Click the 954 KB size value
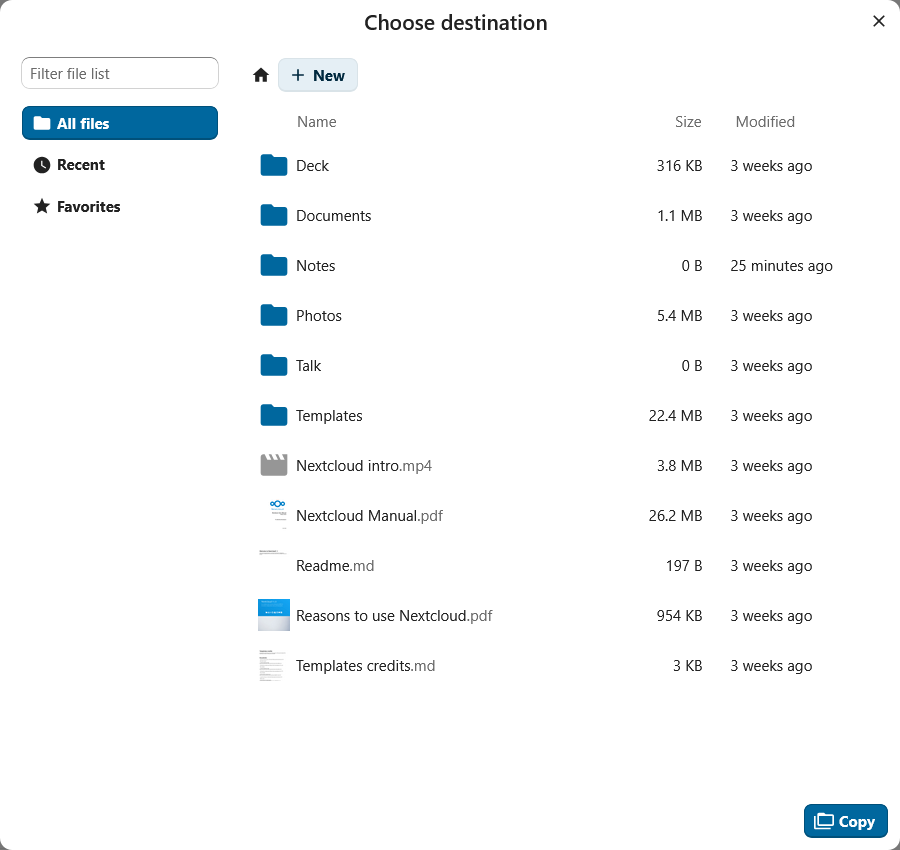 click(x=680, y=615)
